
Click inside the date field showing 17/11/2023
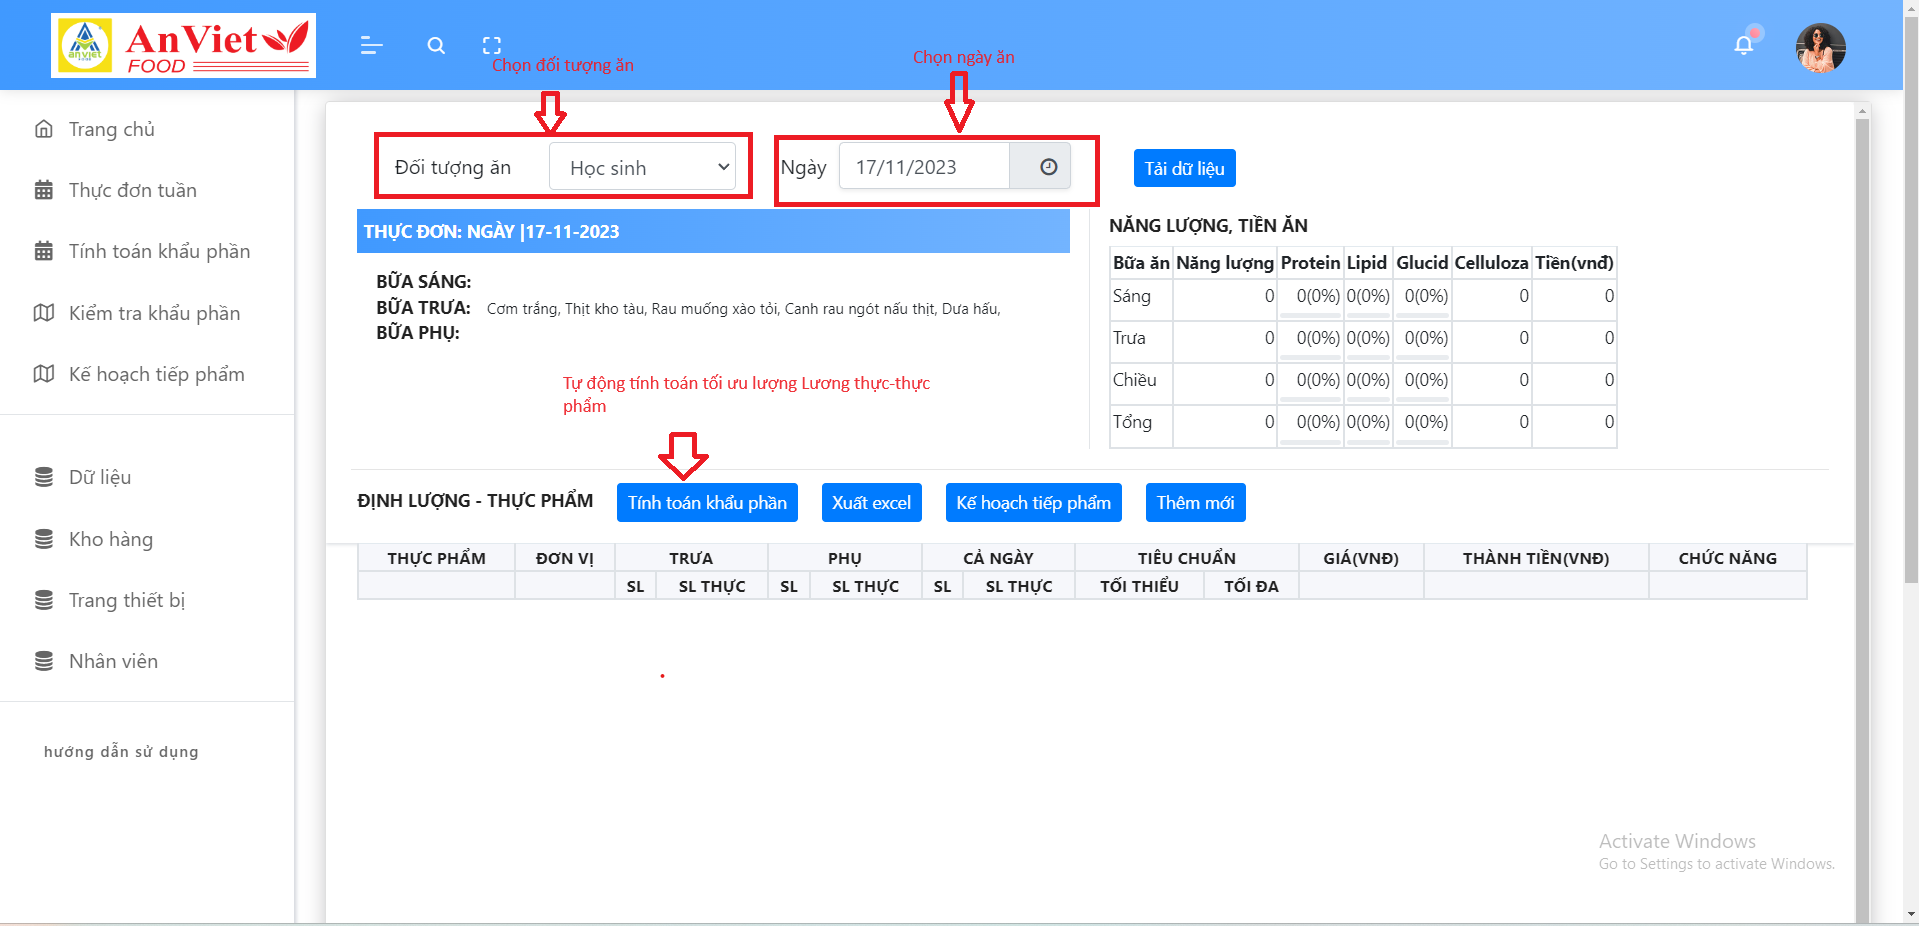pos(921,167)
